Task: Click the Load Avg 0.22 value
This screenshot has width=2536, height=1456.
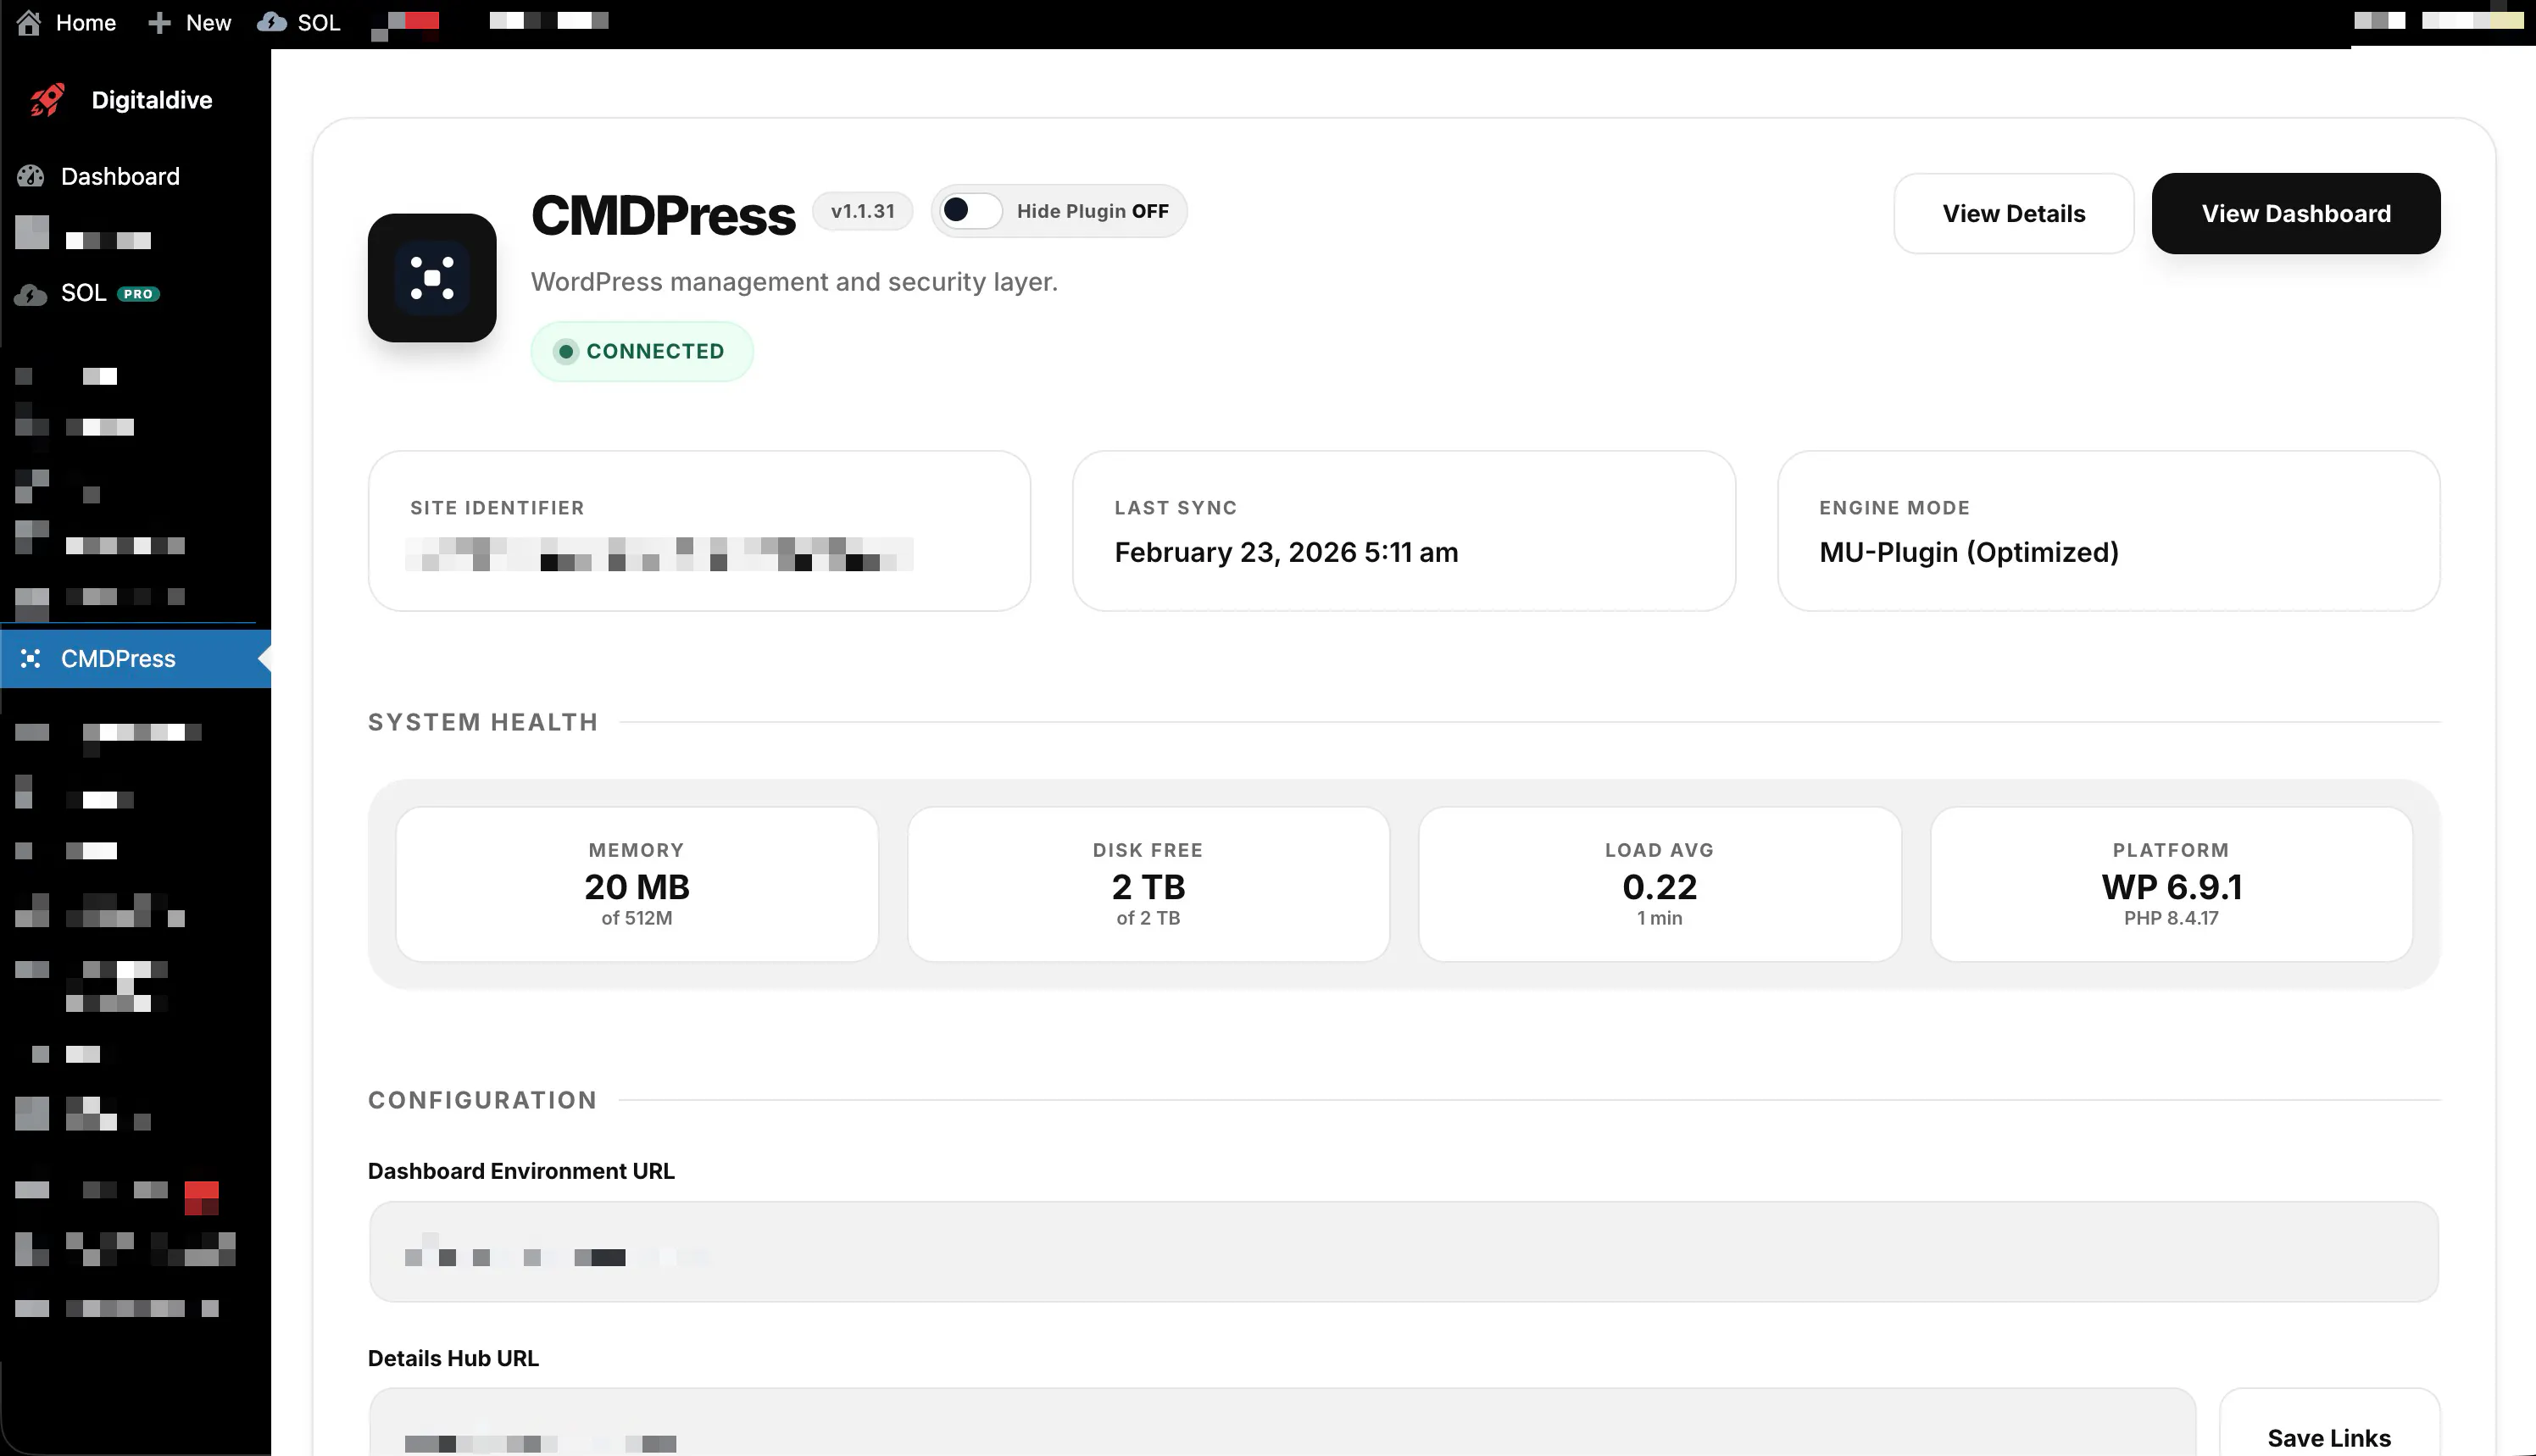Action: pyautogui.click(x=1659, y=887)
